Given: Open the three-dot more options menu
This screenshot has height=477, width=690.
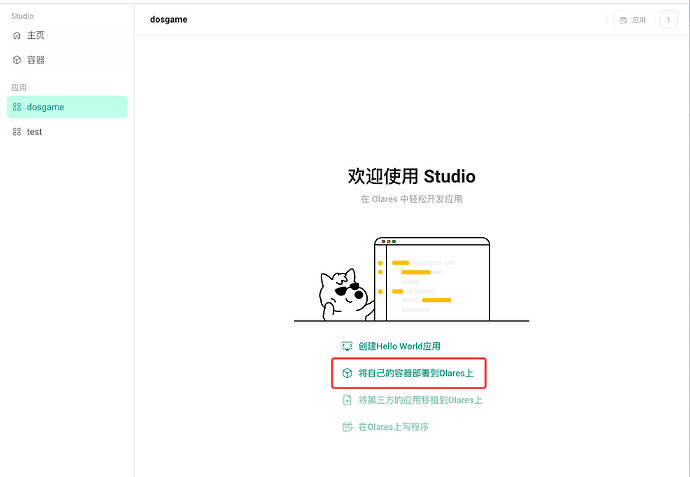Looking at the screenshot, I should pos(668,20).
